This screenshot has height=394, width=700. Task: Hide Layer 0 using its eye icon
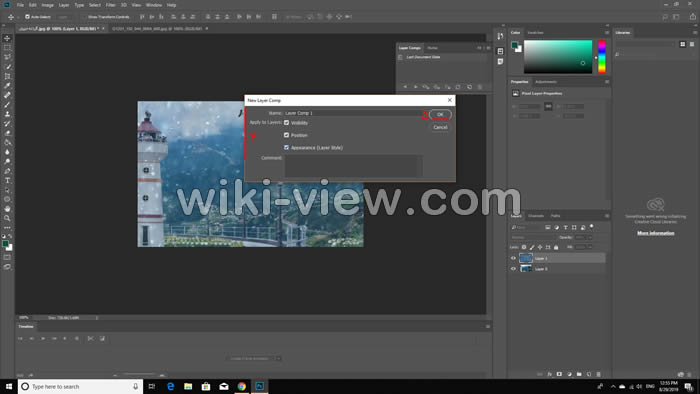pyautogui.click(x=513, y=269)
